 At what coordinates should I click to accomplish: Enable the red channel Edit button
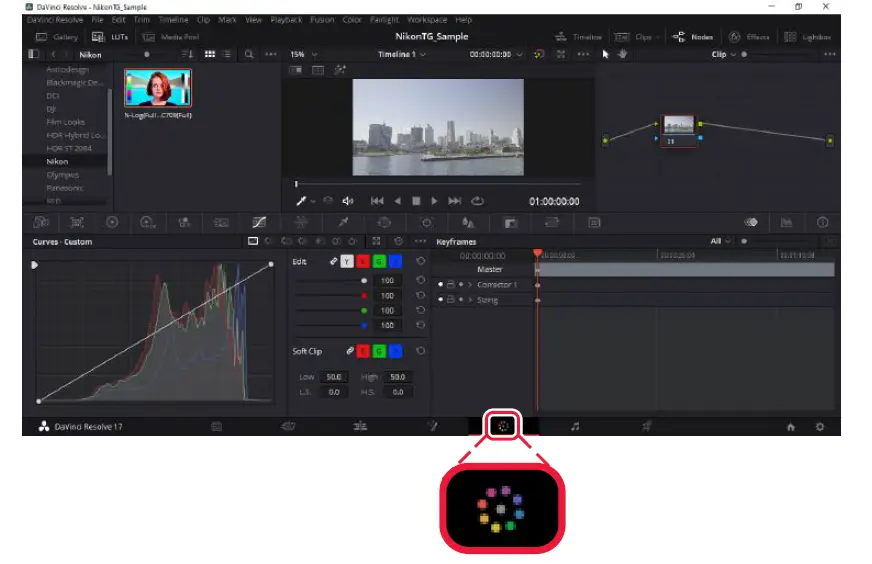pos(363,261)
